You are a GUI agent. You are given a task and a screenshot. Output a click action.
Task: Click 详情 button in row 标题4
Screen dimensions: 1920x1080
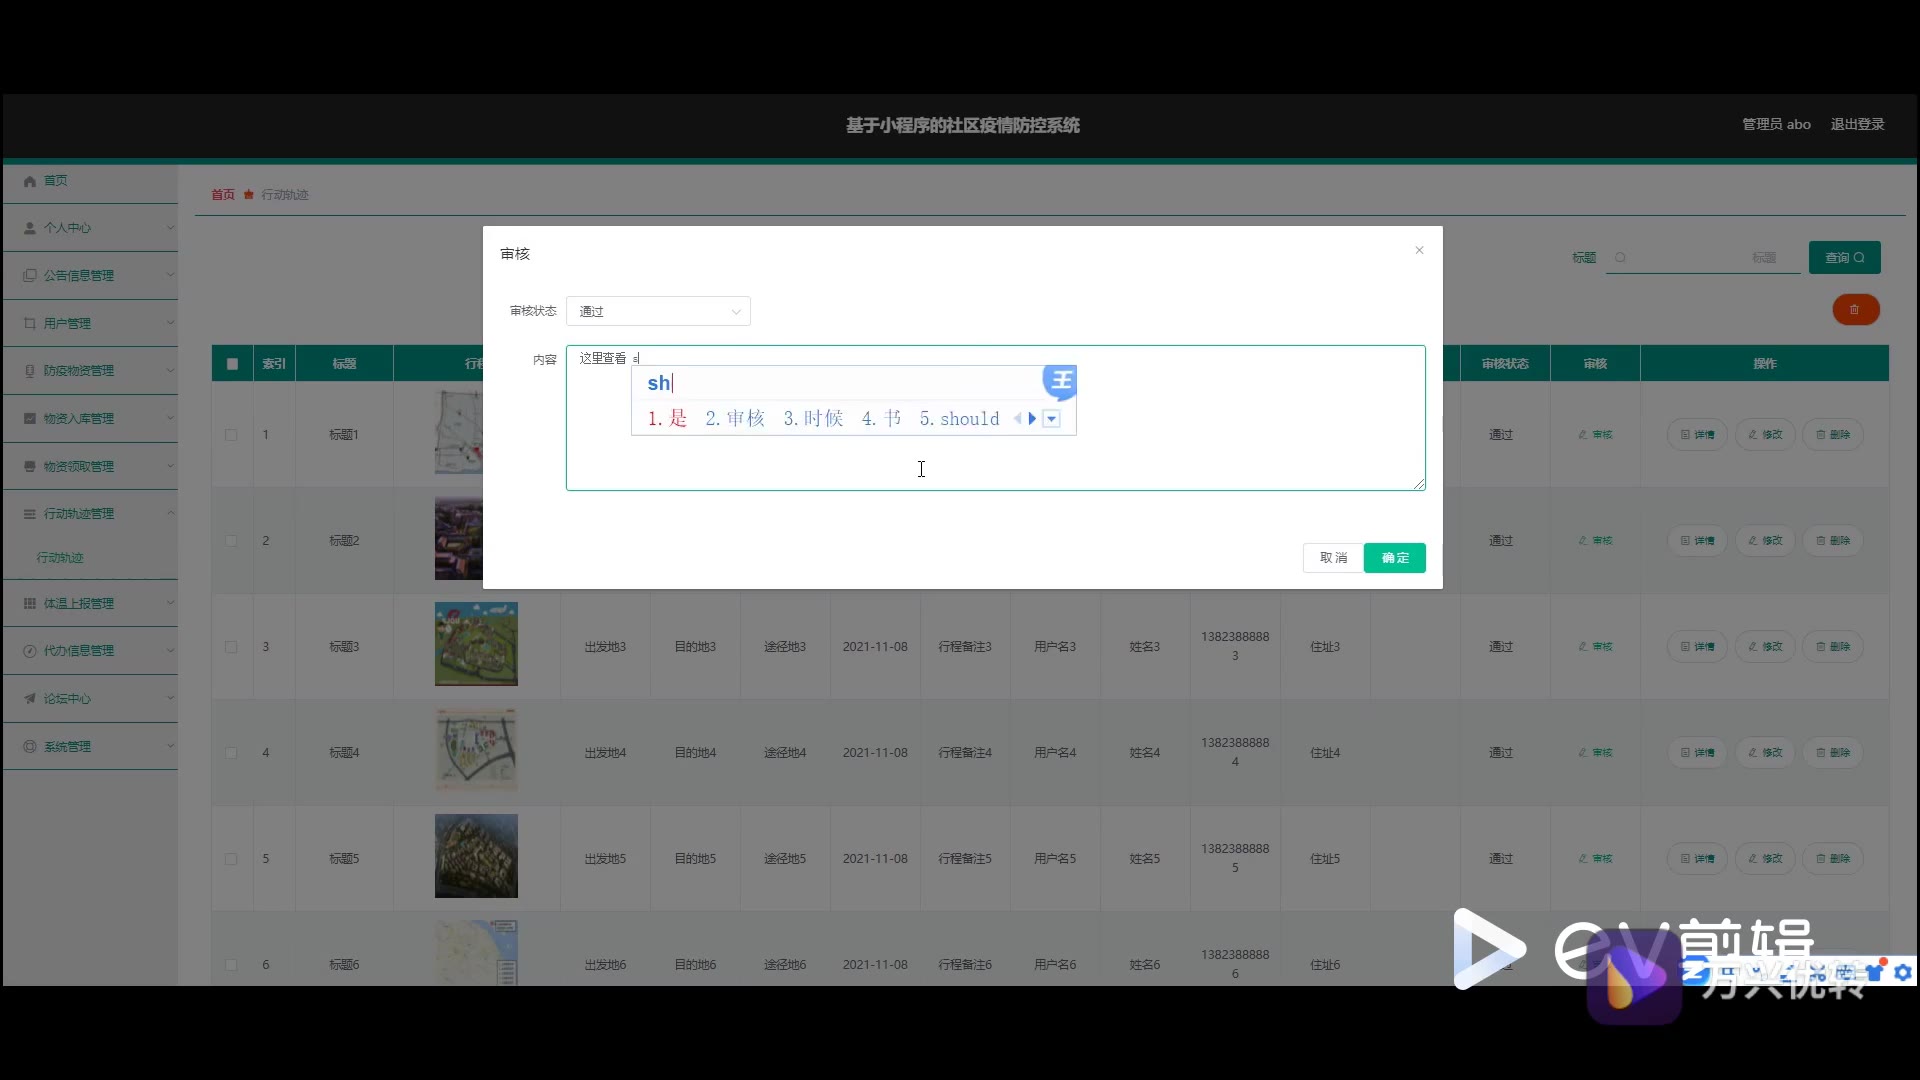point(1697,753)
